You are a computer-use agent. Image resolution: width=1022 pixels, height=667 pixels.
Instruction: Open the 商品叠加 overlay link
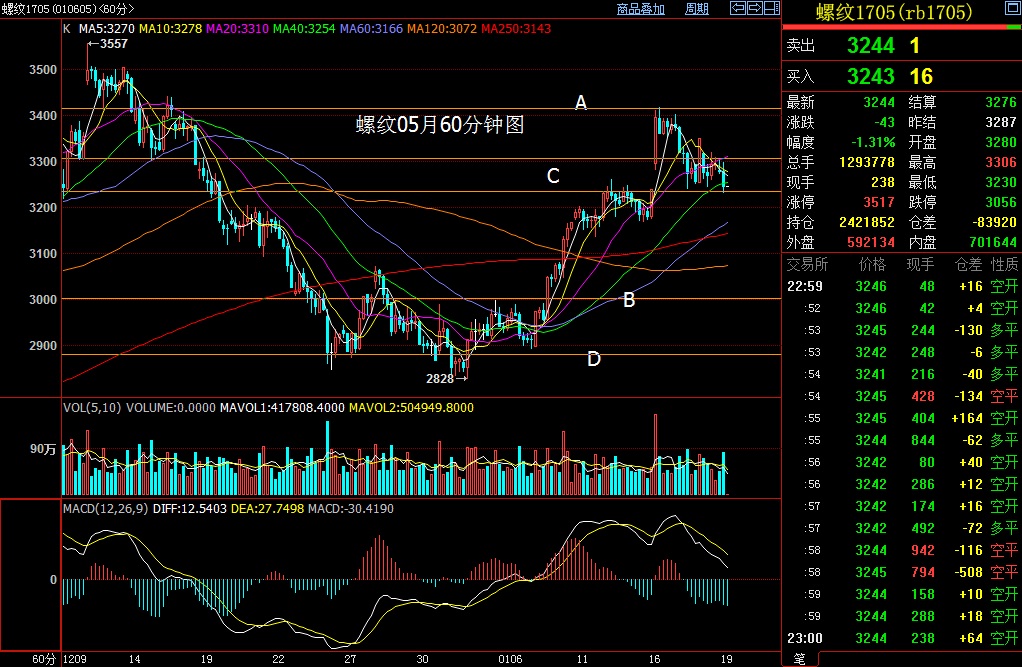641,9
